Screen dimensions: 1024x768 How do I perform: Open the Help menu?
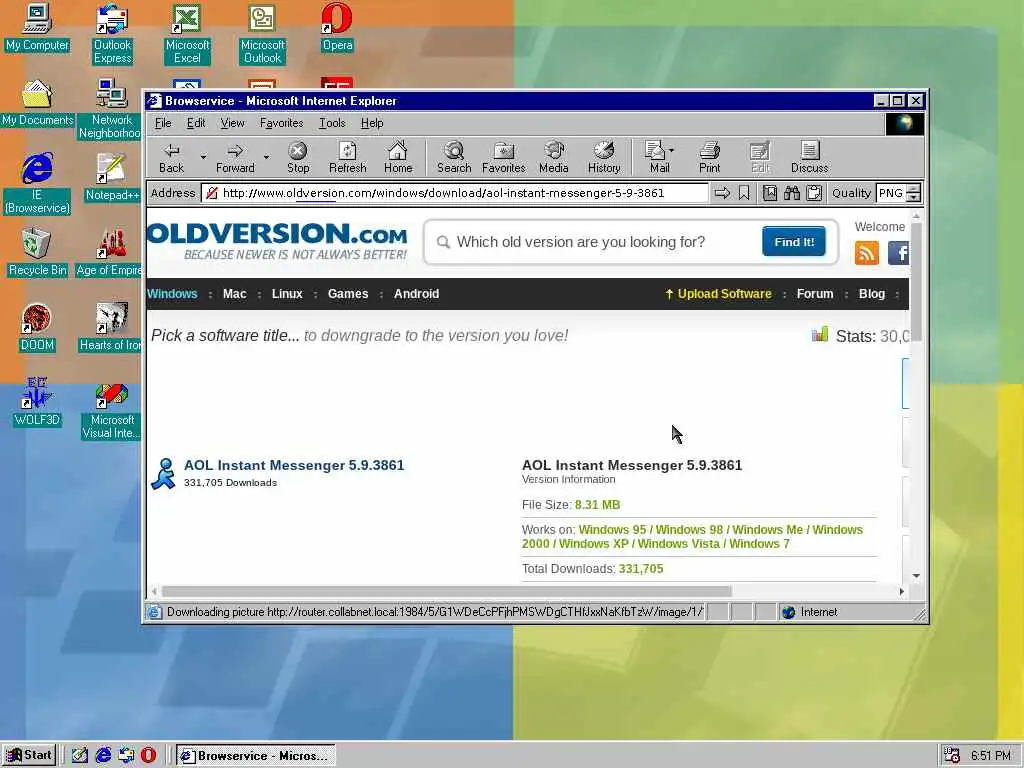click(372, 123)
